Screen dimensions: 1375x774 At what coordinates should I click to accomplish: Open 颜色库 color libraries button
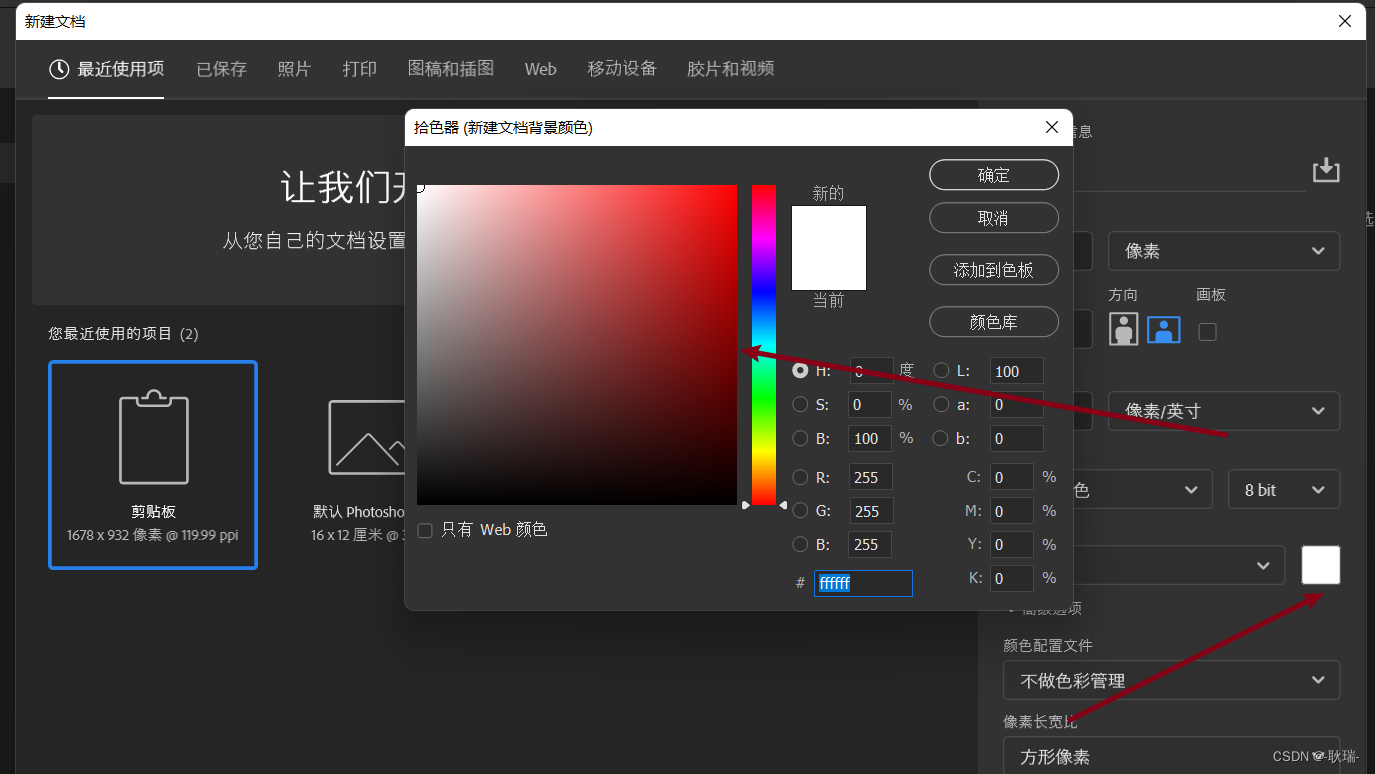pyautogui.click(x=994, y=322)
